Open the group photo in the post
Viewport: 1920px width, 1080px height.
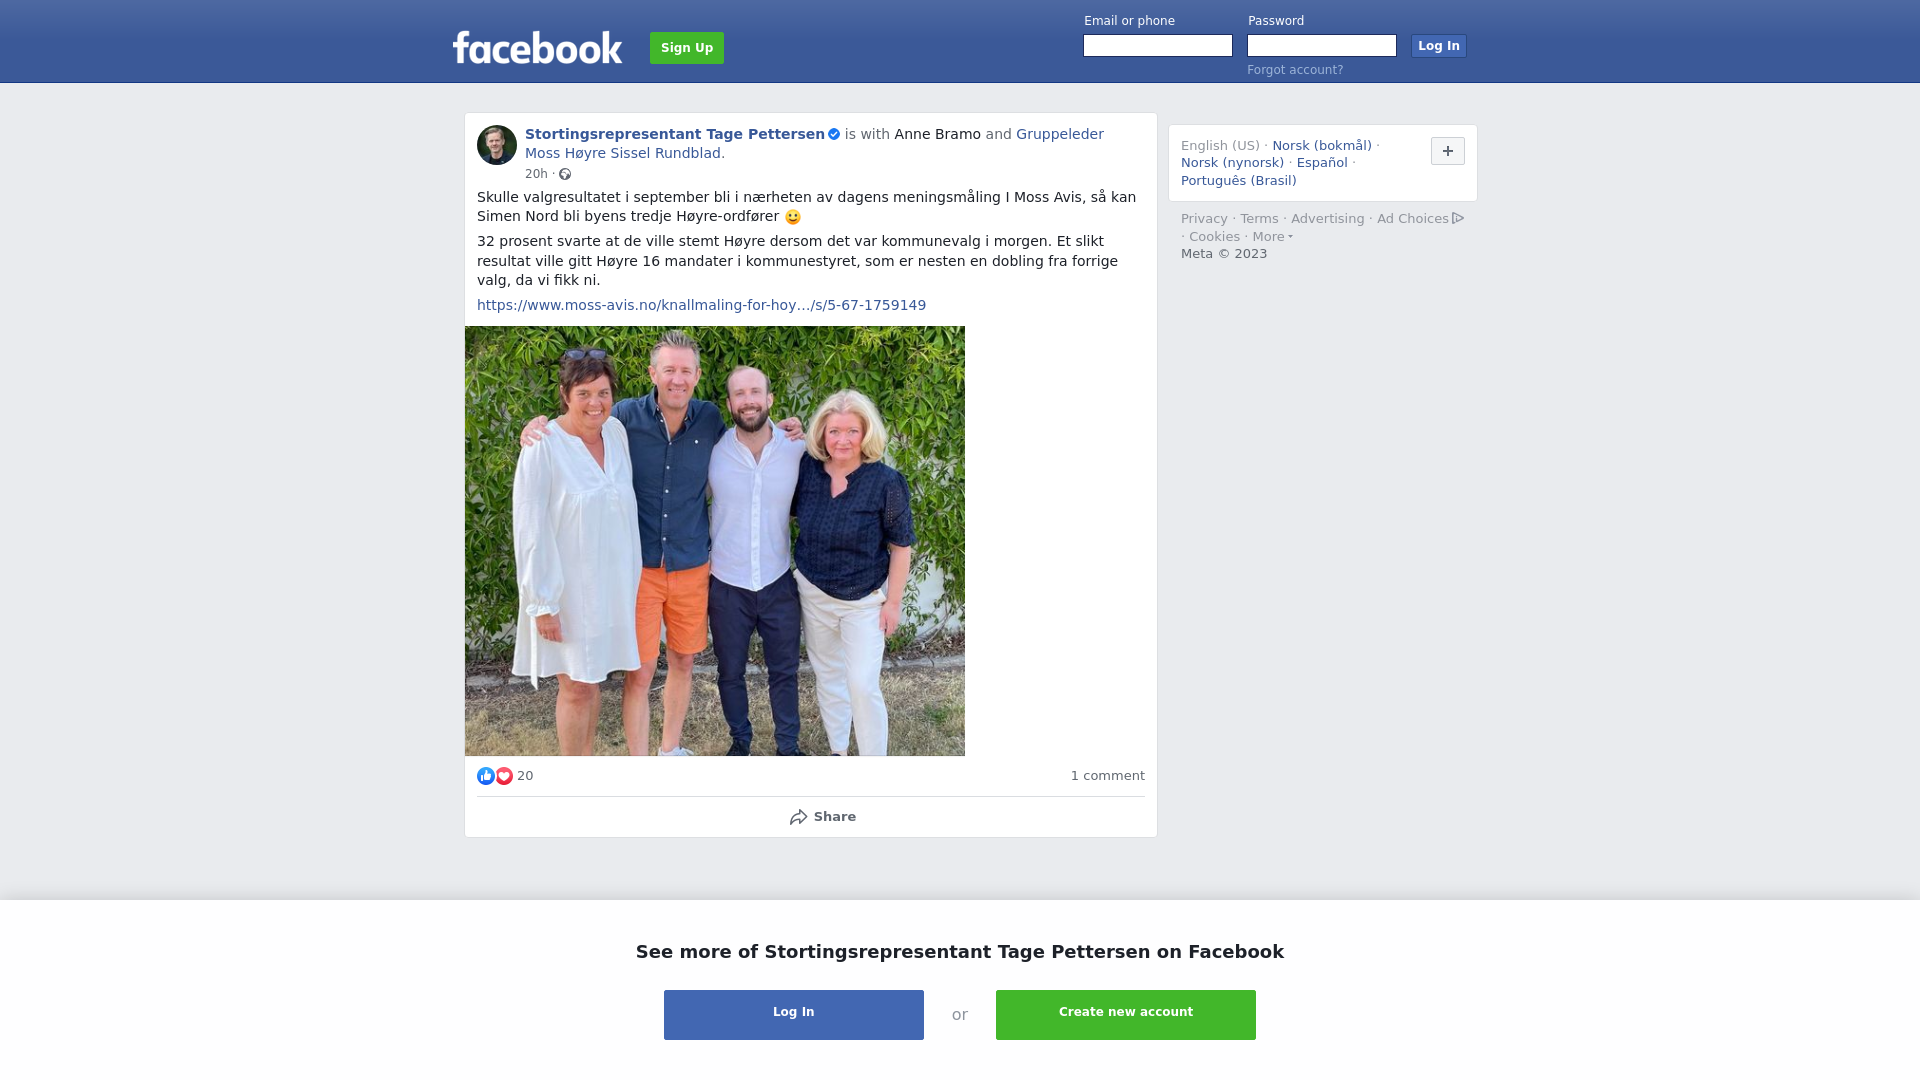pos(715,541)
